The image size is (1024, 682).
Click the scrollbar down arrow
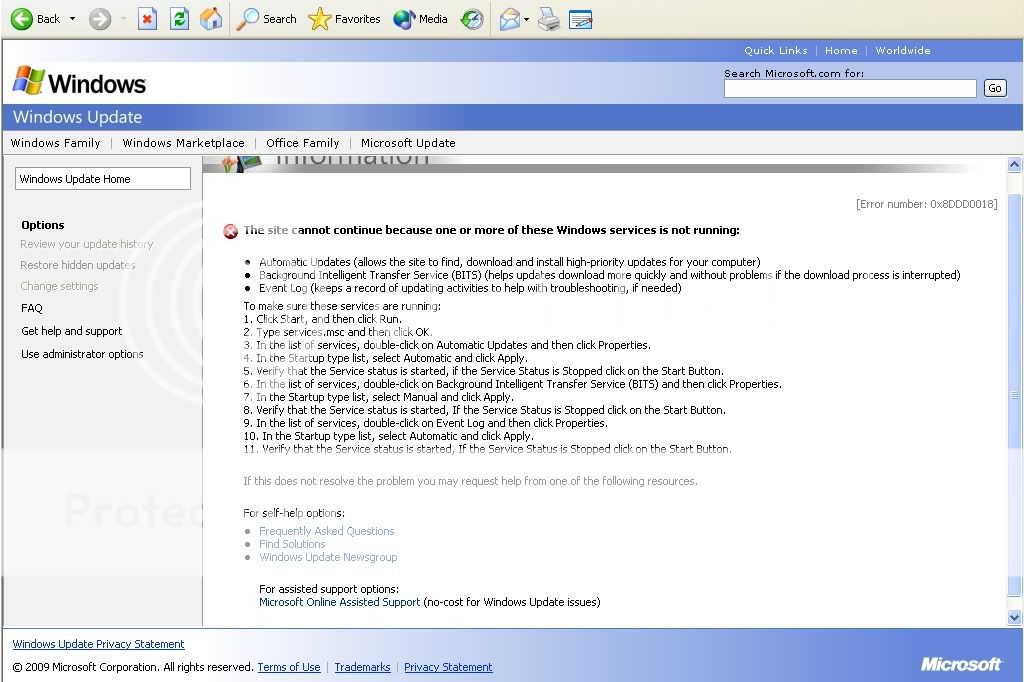tap(1014, 617)
